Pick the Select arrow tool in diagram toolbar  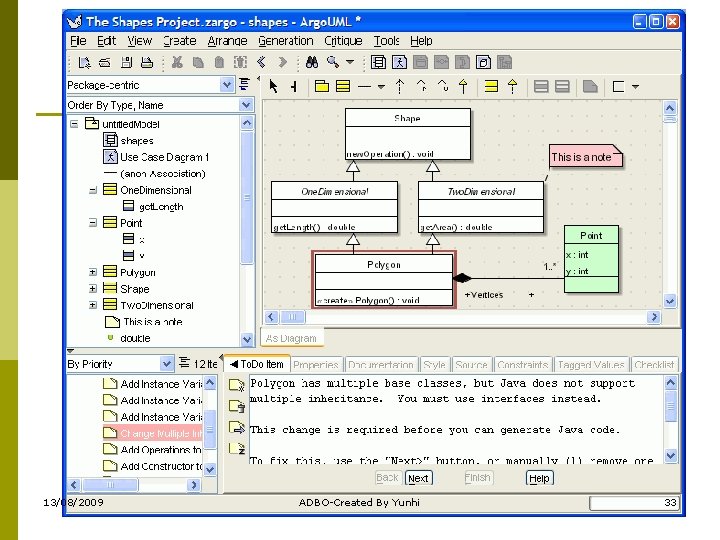[x=273, y=86]
